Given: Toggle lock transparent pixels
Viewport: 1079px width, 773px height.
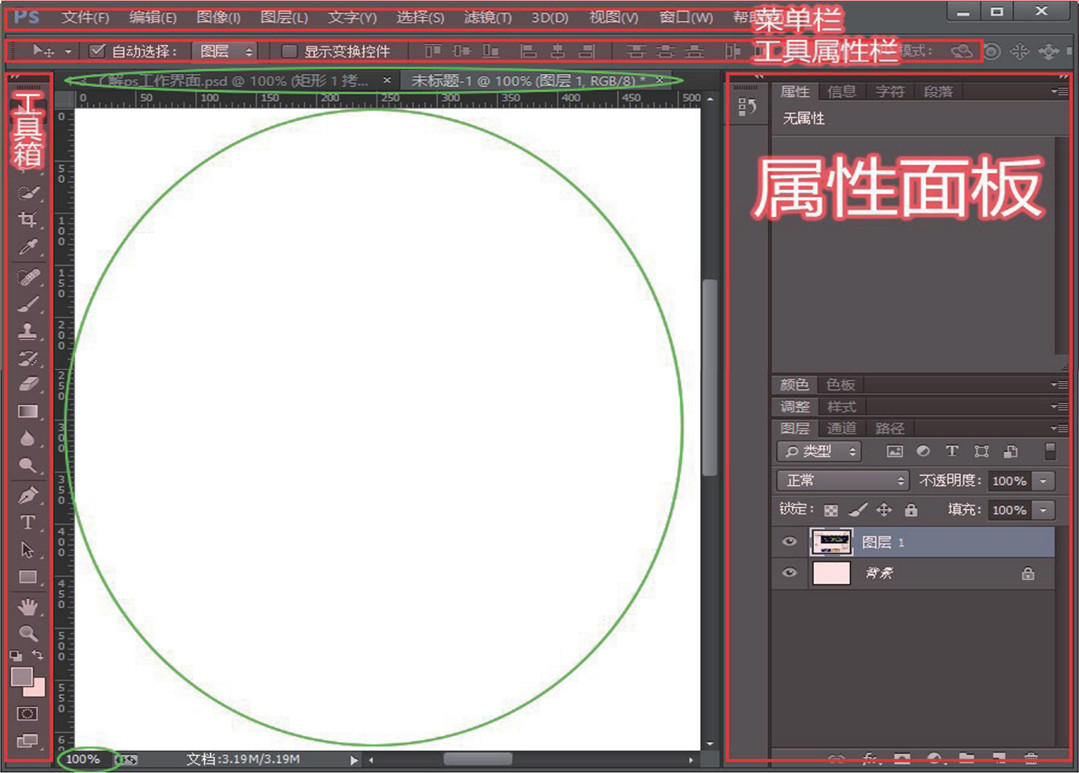Looking at the screenshot, I should [x=831, y=510].
